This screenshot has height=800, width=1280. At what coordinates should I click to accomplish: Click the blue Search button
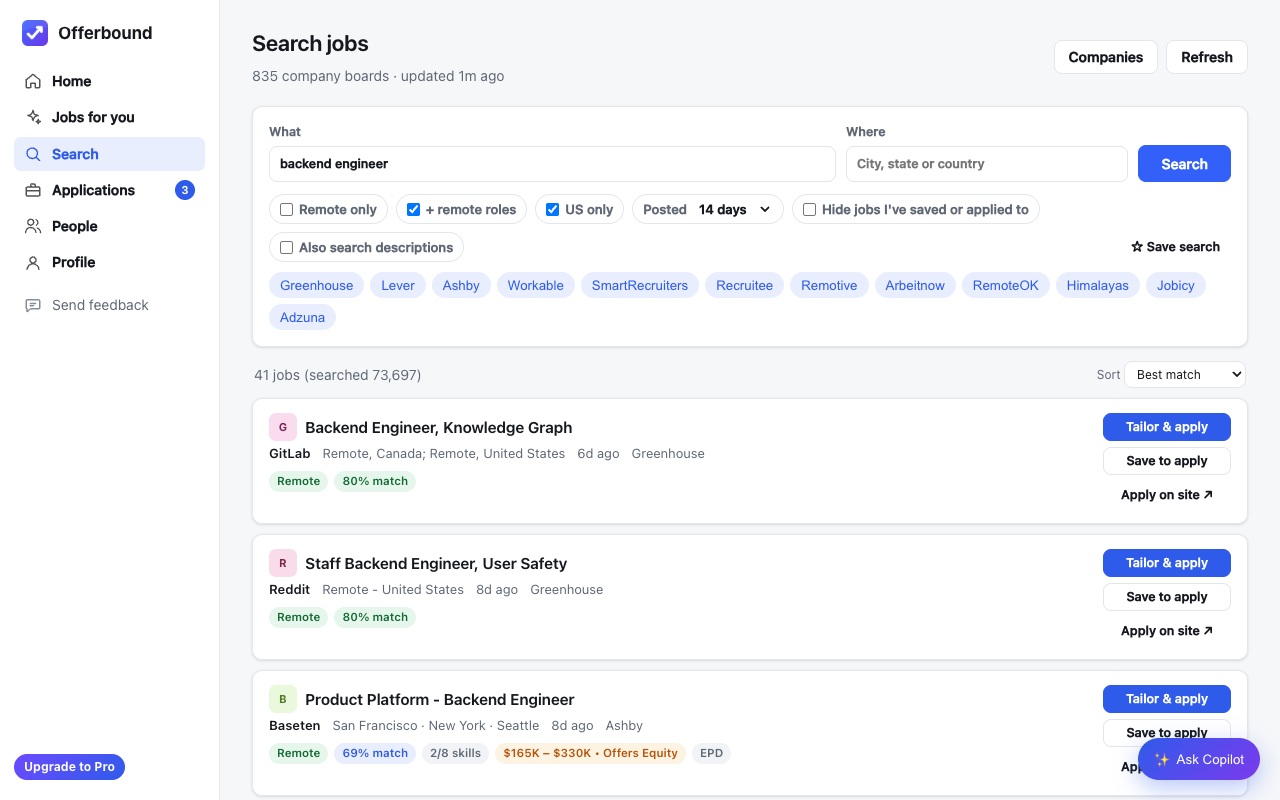(1184, 164)
